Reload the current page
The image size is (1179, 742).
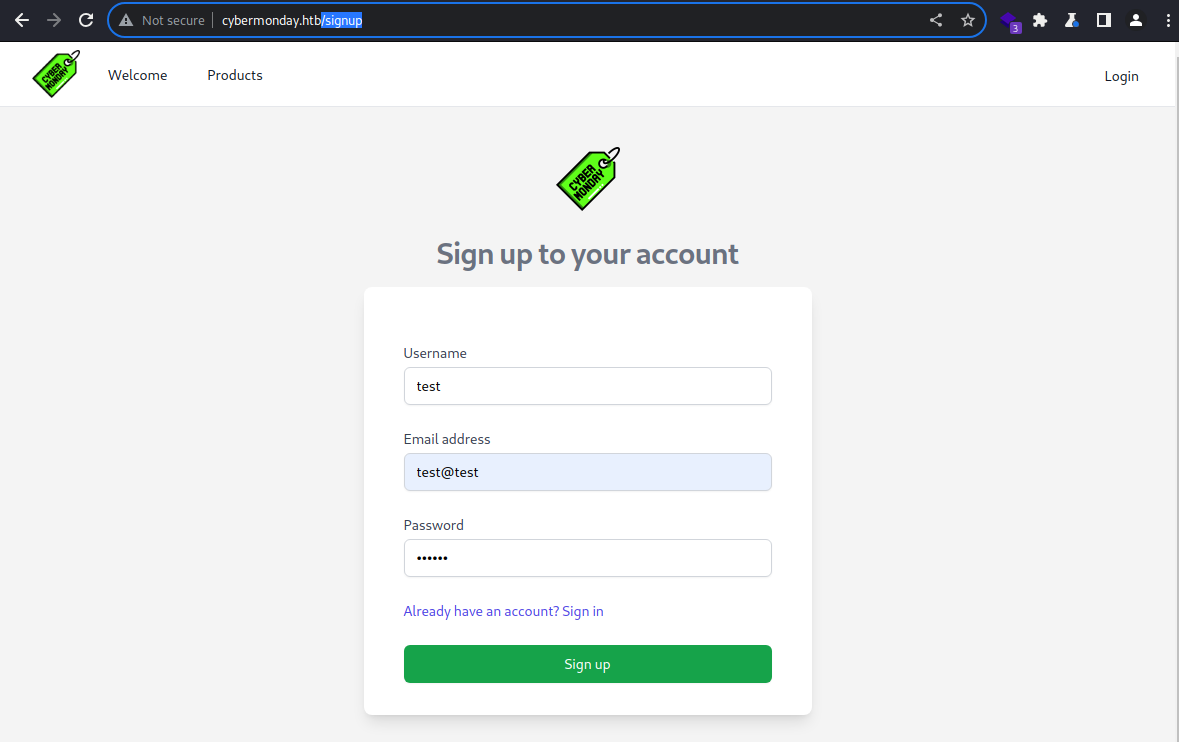(86, 20)
